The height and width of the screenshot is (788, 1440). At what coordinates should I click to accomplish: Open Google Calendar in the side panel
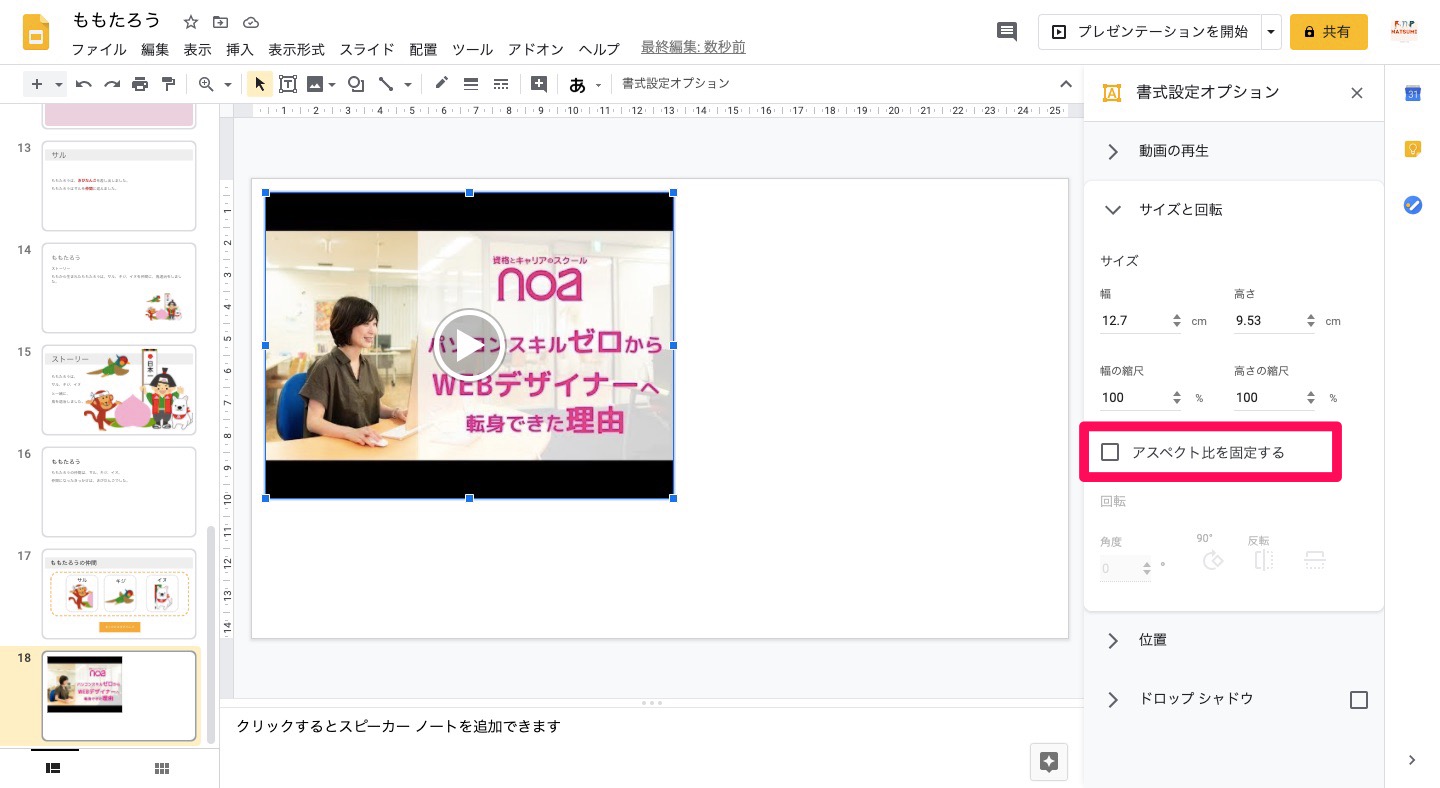click(x=1412, y=93)
